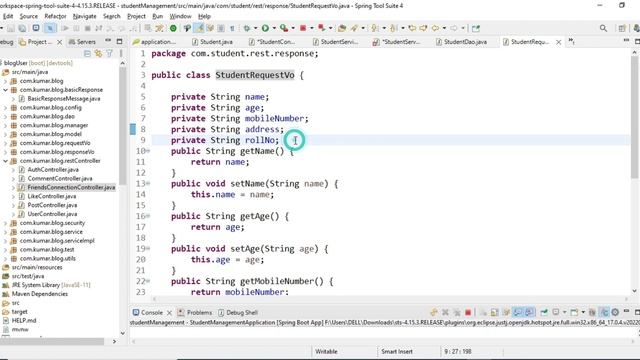The height and width of the screenshot is (360, 640).
Task: Toggle Scroll Lock in Console toolbar
Action: pos(494,313)
